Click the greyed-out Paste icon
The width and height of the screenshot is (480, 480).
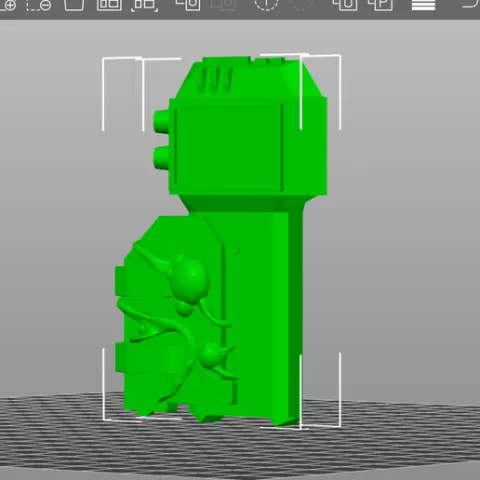click(x=224, y=4)
